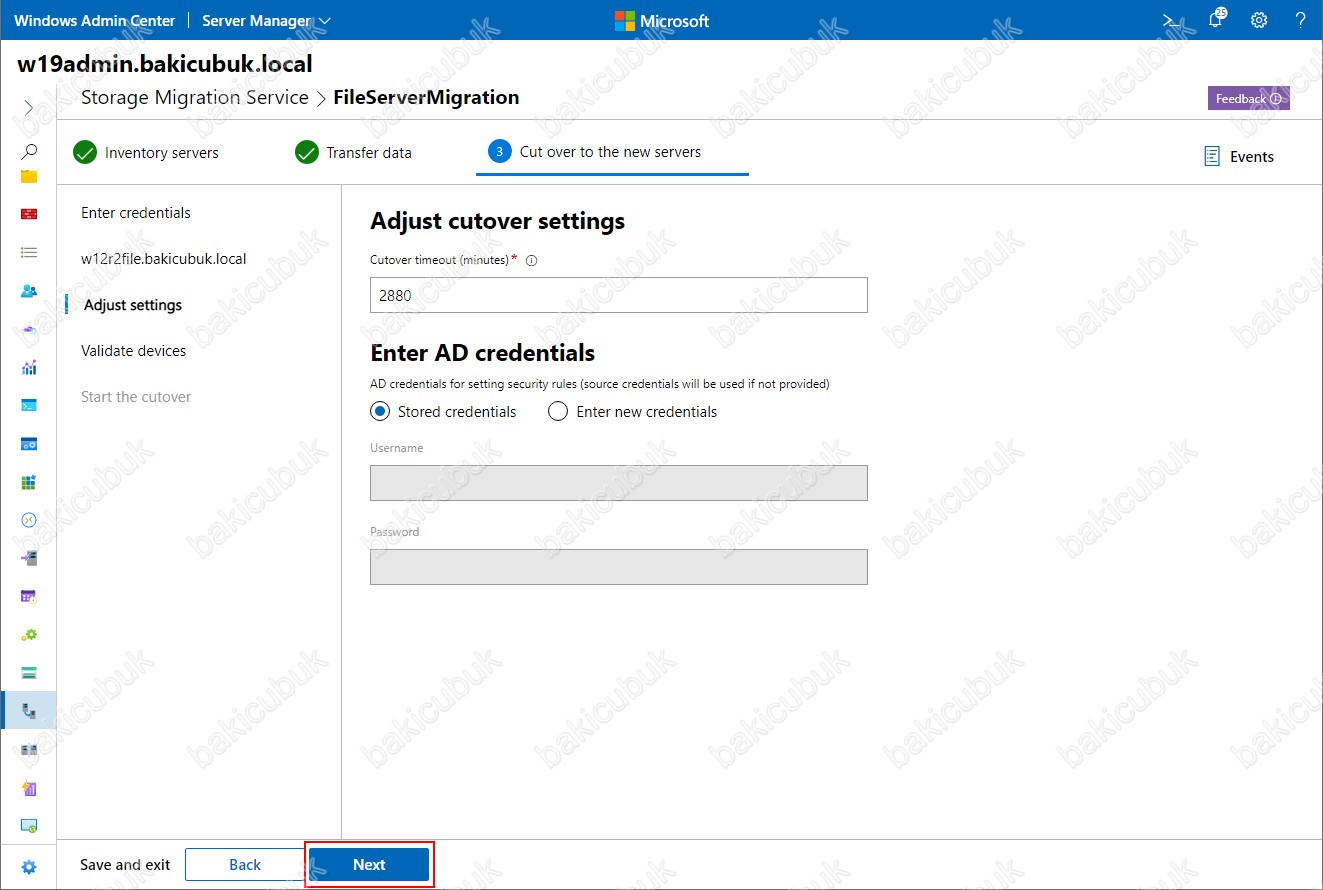Open the Networks tool icon
Viewport: 1323px width, 890px height.
point(29,329)
